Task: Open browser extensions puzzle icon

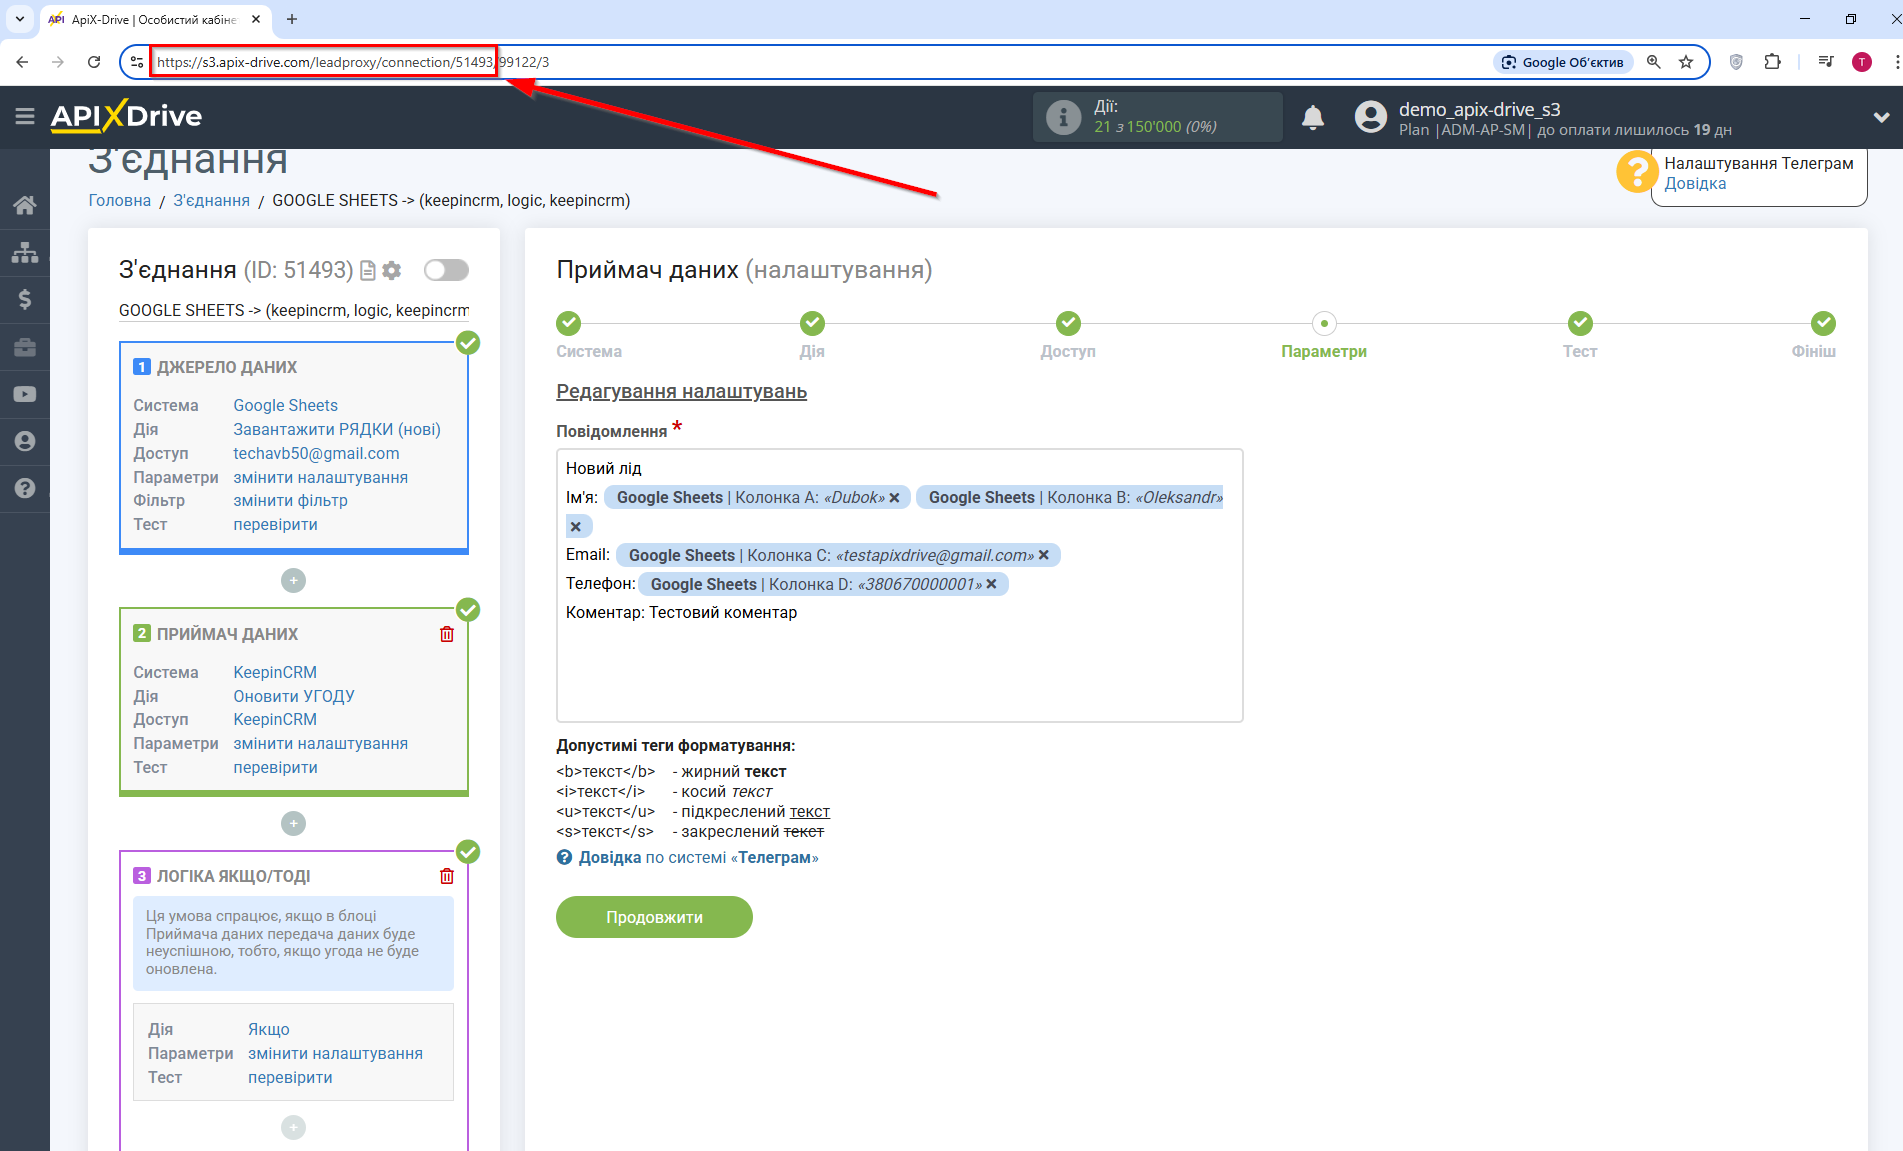Action: [1772, 62]
